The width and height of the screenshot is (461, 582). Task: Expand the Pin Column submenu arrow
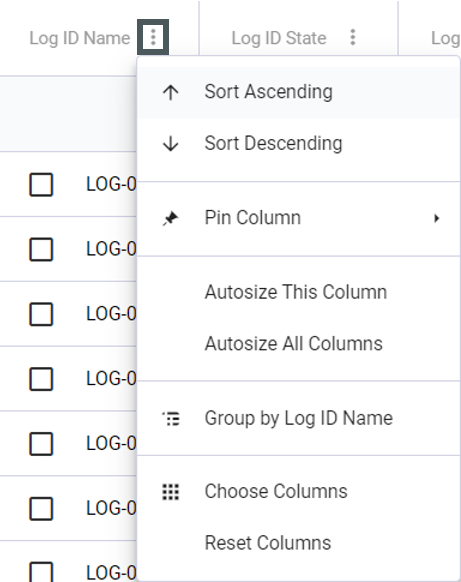pyautogui.click(x=437, y=218)
